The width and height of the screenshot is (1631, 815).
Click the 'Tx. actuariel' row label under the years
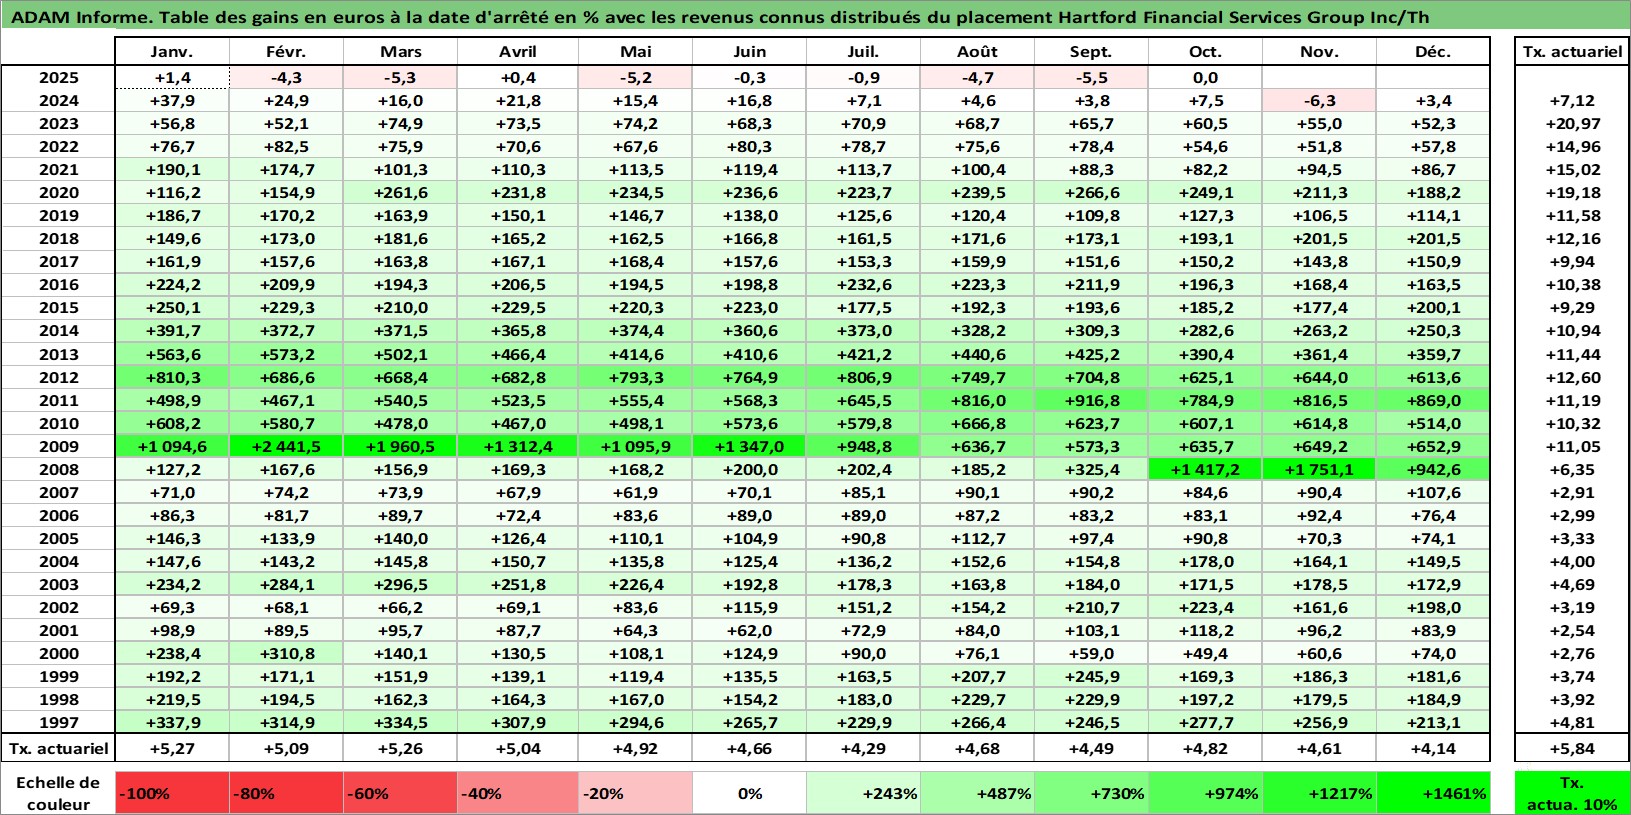pyautogui.click(x=58, y=748)
